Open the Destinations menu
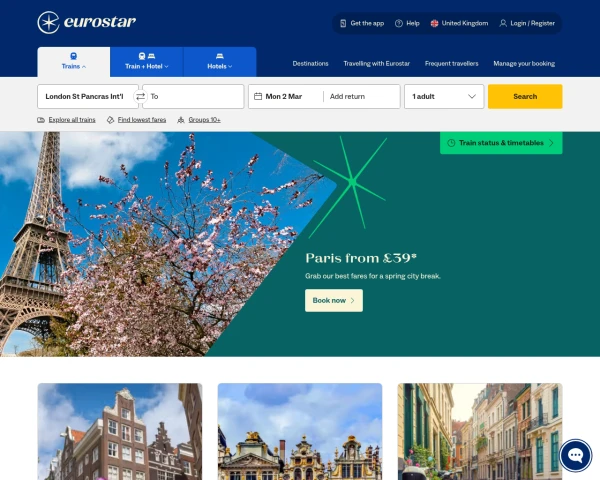600x480 pixels. [310, 64]
